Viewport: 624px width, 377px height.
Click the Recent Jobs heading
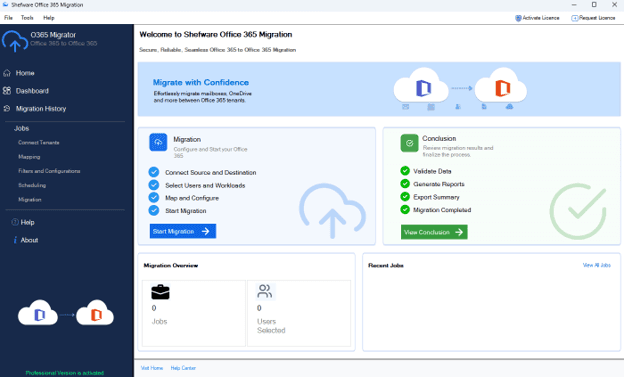click(386, 266)
